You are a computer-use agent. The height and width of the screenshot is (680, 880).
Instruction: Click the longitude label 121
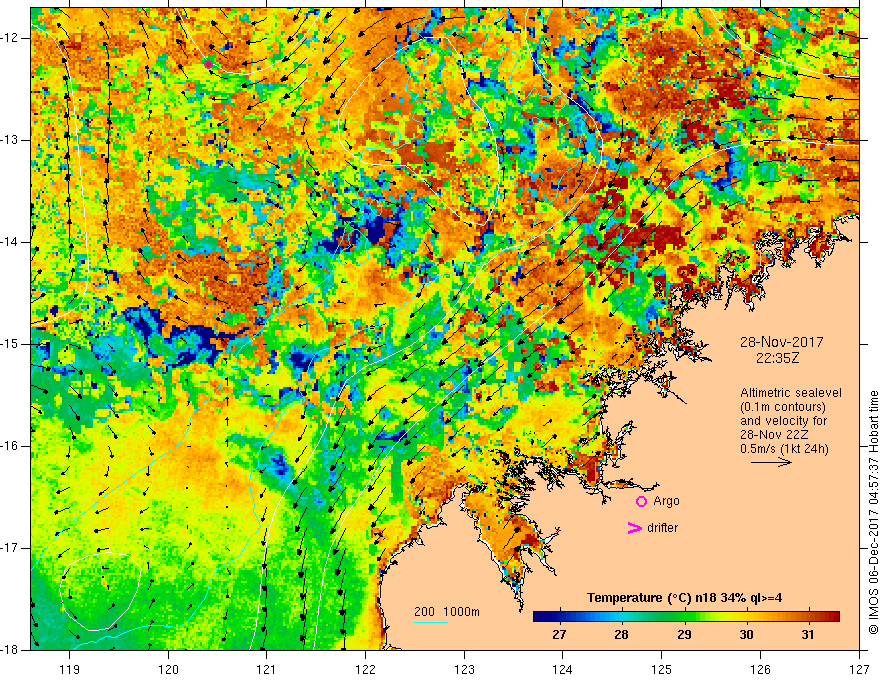(x=267, y=669)
